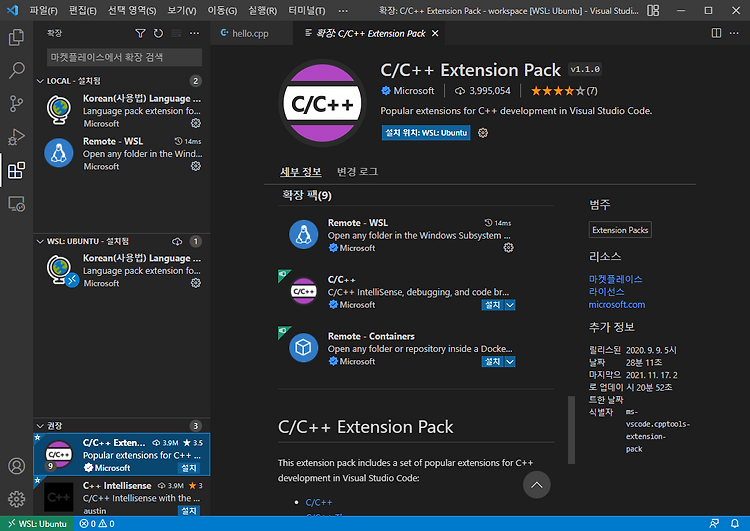Open Remote Explorer view
Screen dimensions: 750x531
point(16,204)
